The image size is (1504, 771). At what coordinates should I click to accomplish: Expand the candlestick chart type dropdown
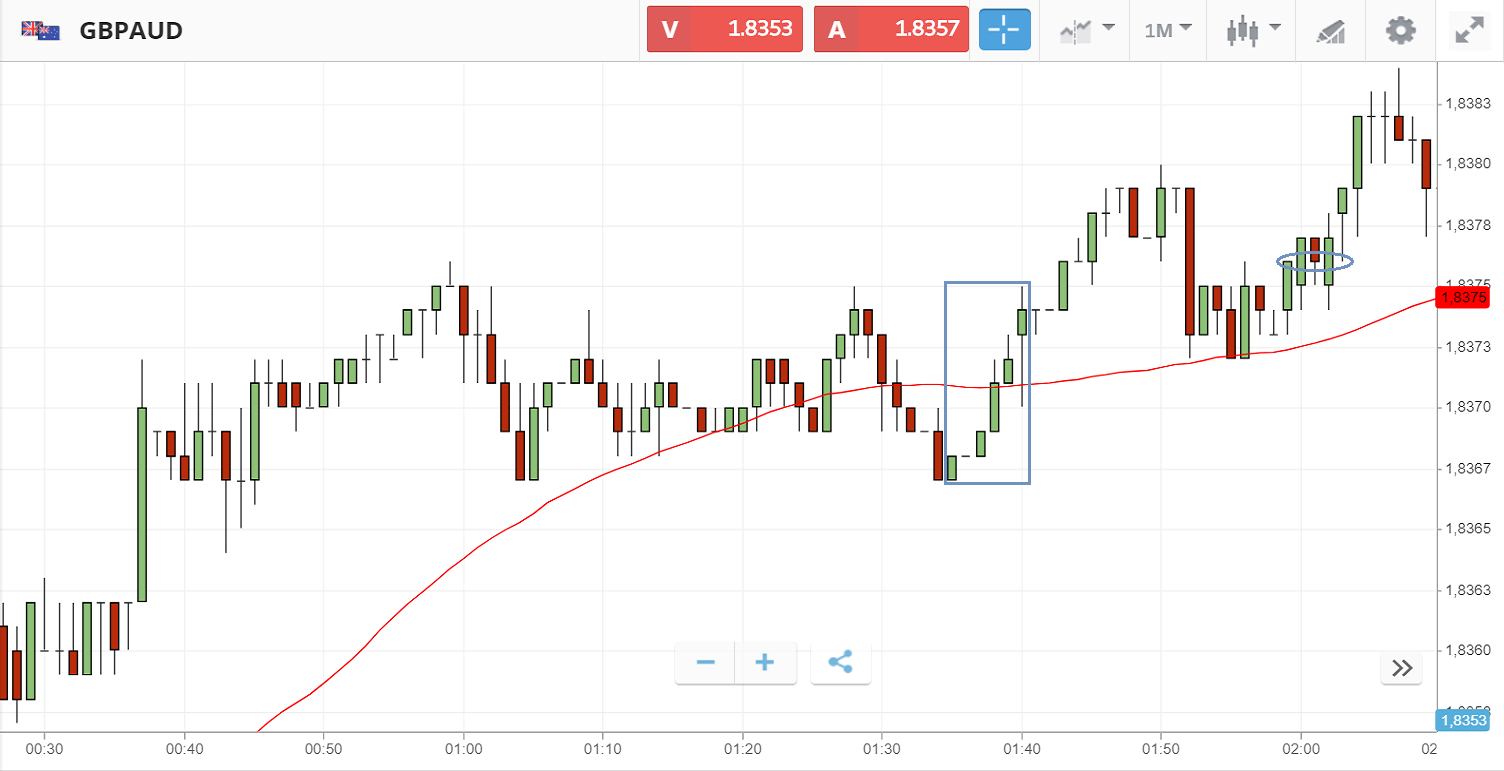(1254, 30)
